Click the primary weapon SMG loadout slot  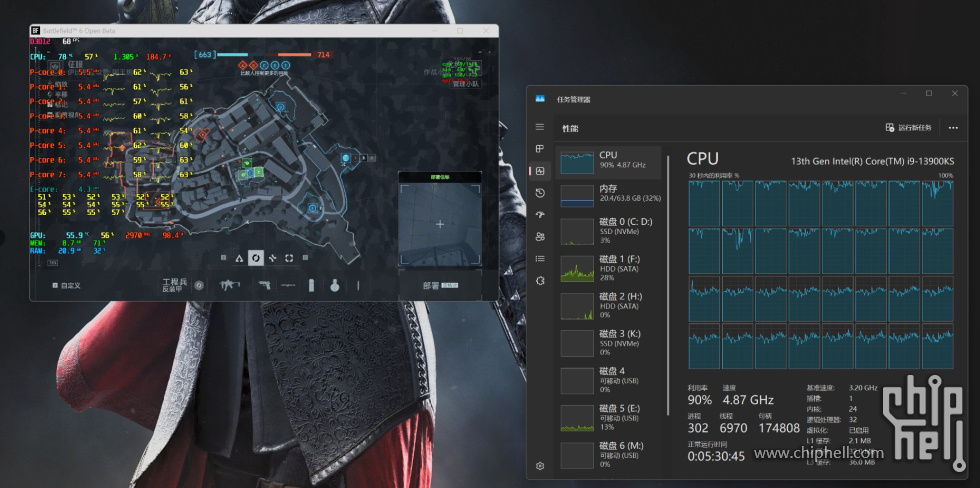[229, 286]
